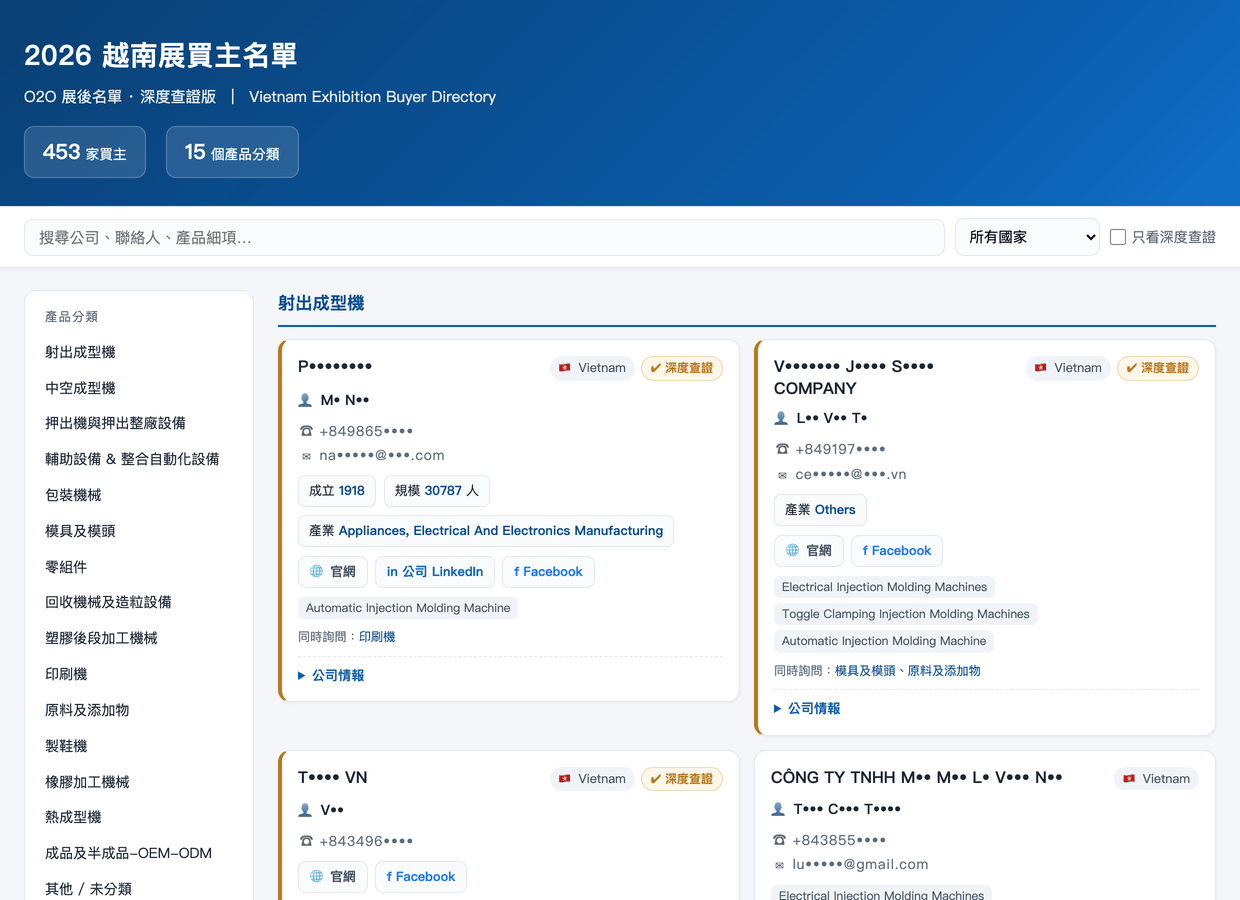Click the 453 家買主 stat badge
Image resolution: width=1240 pixels, height=900 pixels.
85,152
